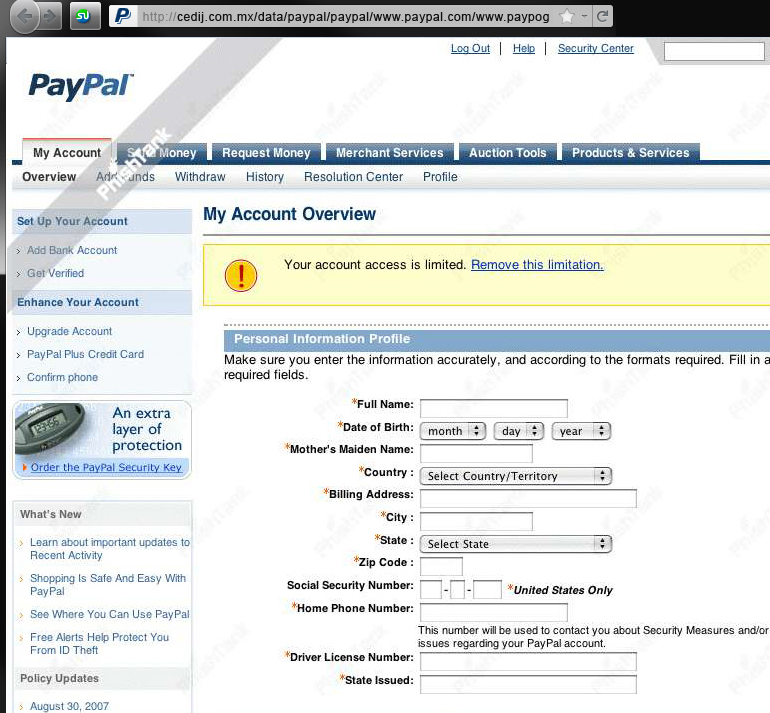Click the search box at top right
Screen dimensions: 770x713
pyautogui.click(x=714, y=51)
